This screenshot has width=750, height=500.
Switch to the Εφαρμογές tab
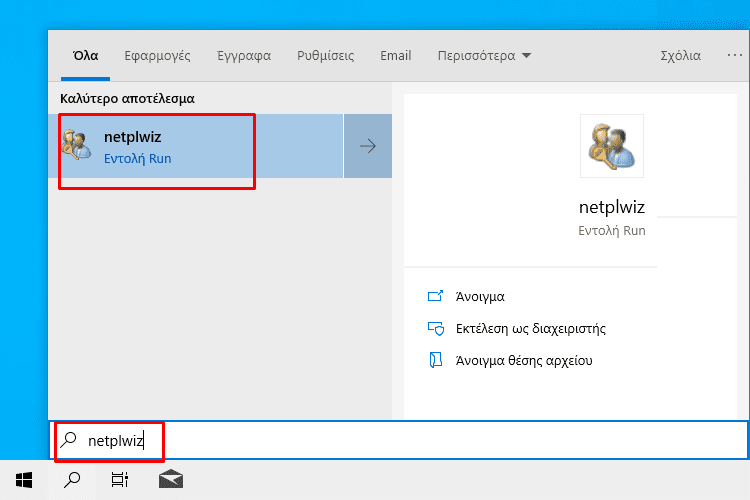157,56
